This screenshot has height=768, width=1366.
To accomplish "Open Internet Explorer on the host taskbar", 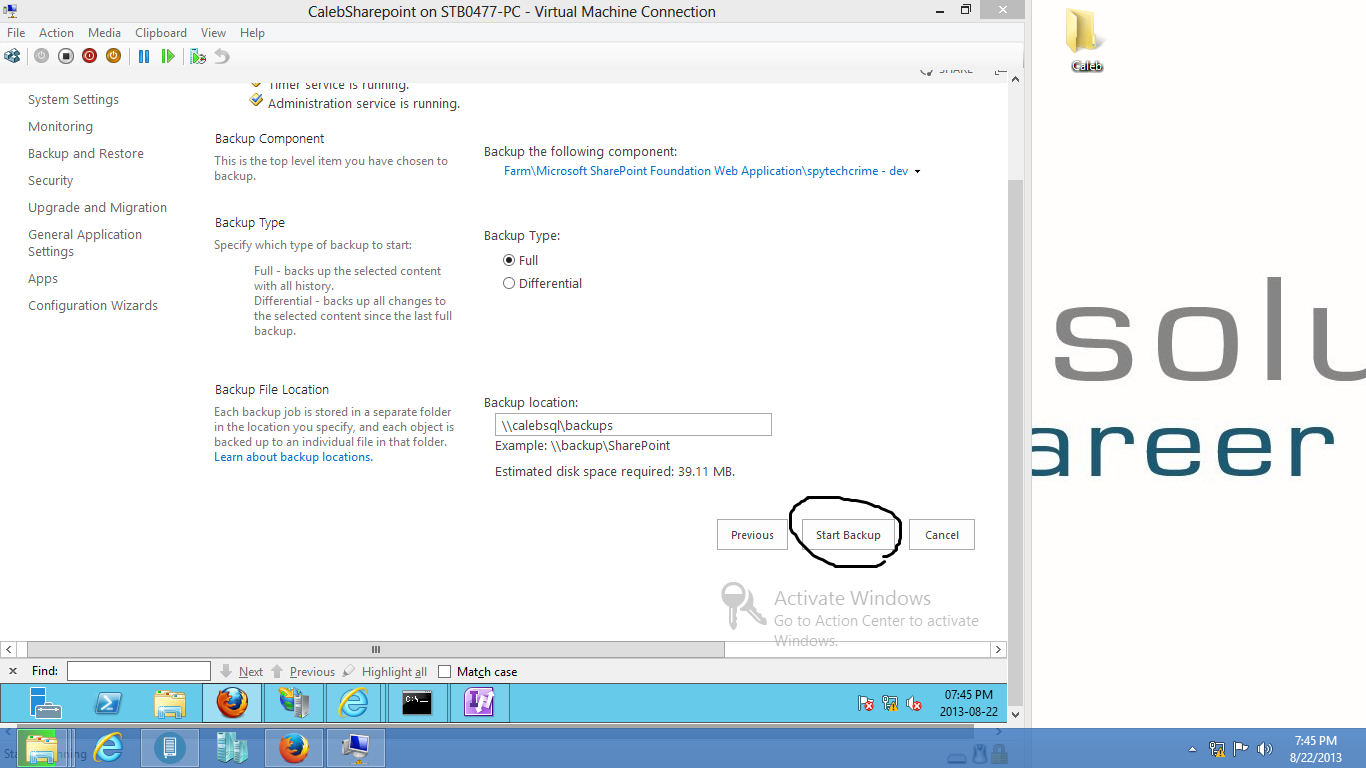I will click(108, 748).
